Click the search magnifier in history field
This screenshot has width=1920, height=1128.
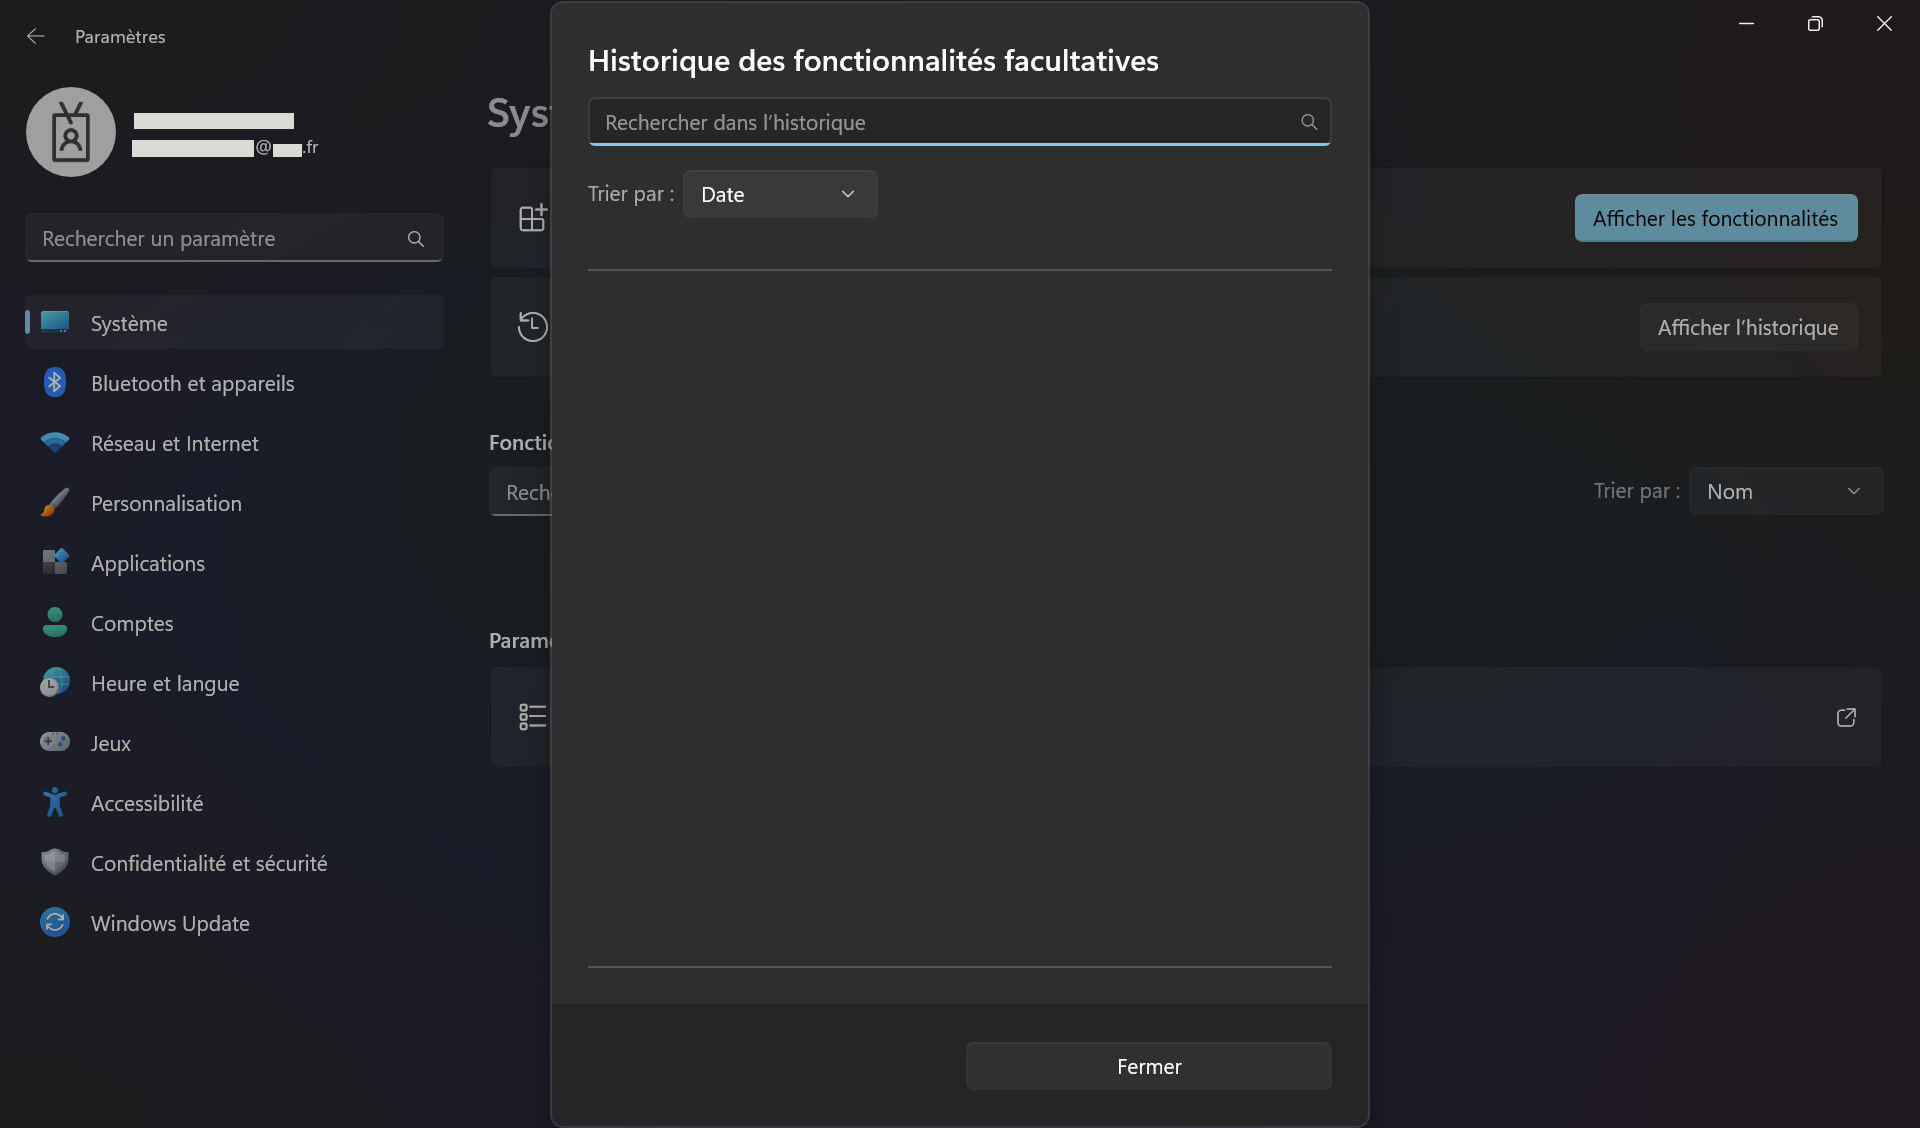pyautogui.click(x=1308, y=122)
